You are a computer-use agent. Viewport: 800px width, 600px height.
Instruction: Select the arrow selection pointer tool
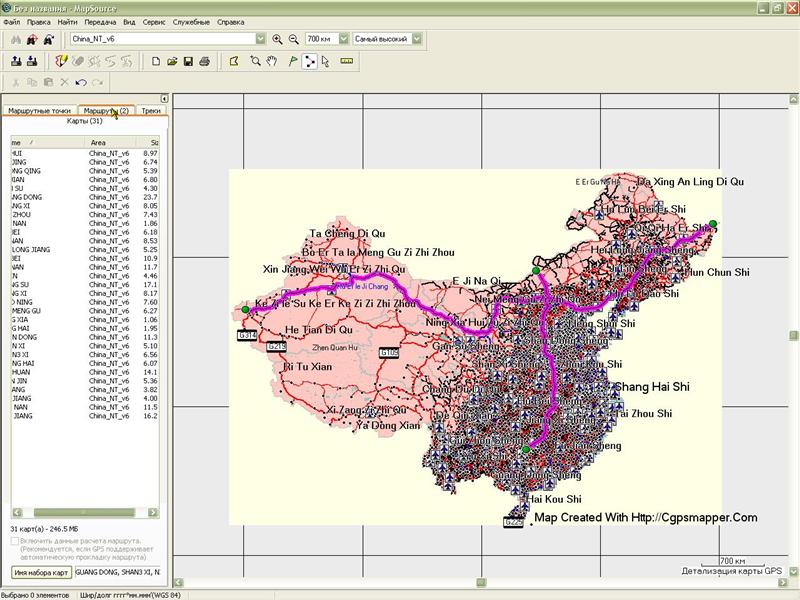tap(325, 61)
